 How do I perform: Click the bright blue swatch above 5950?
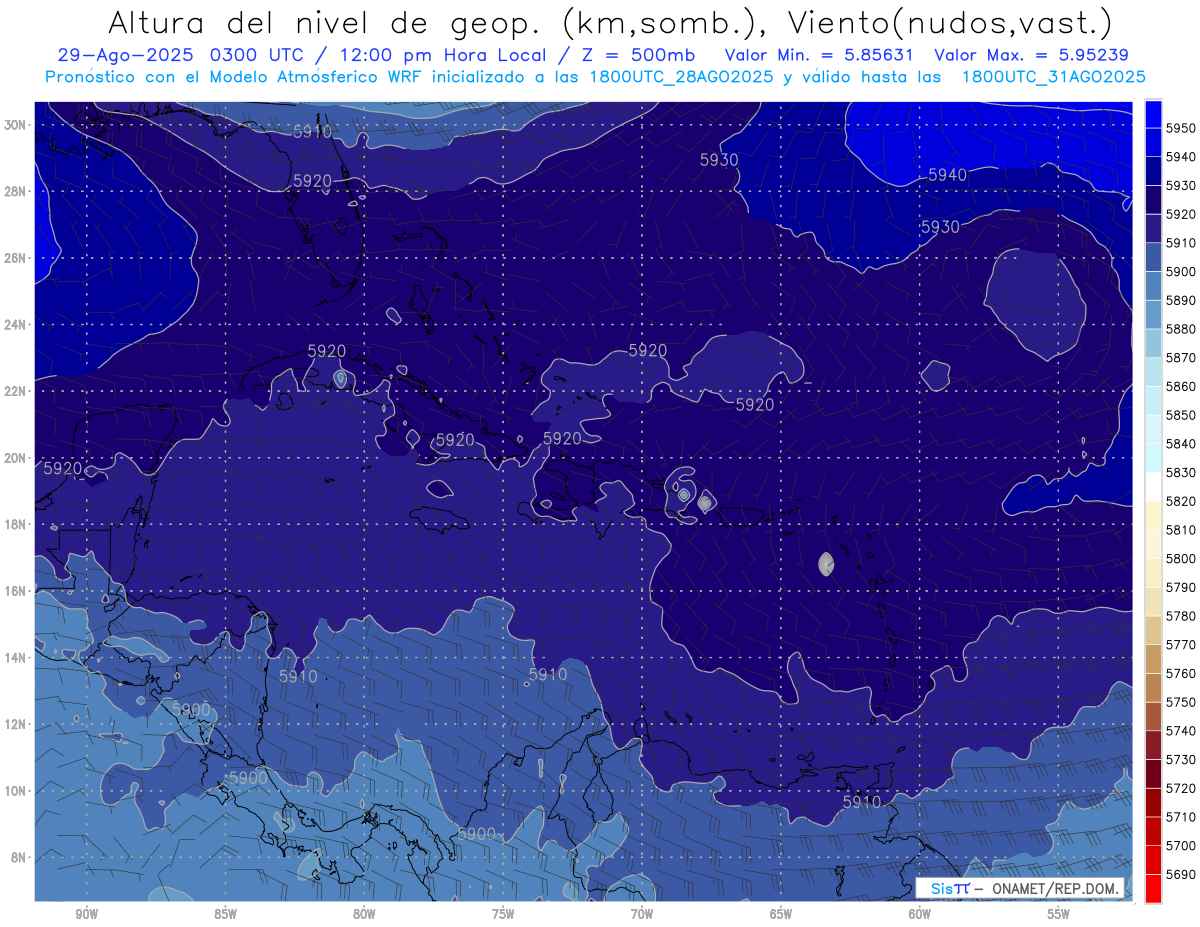[1152, 114]
